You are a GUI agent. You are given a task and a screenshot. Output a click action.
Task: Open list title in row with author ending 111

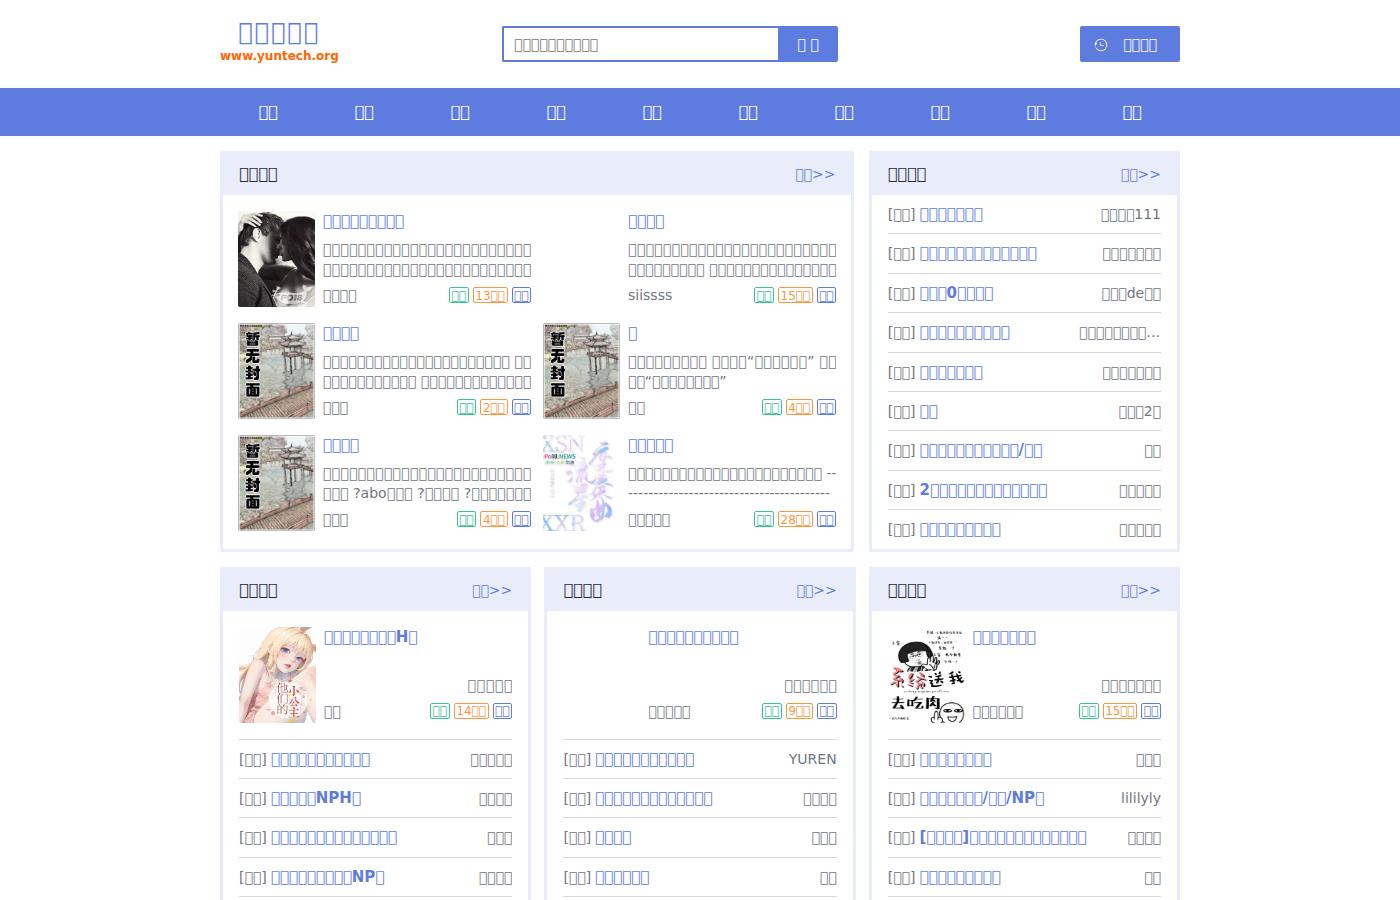pos(951,214)
